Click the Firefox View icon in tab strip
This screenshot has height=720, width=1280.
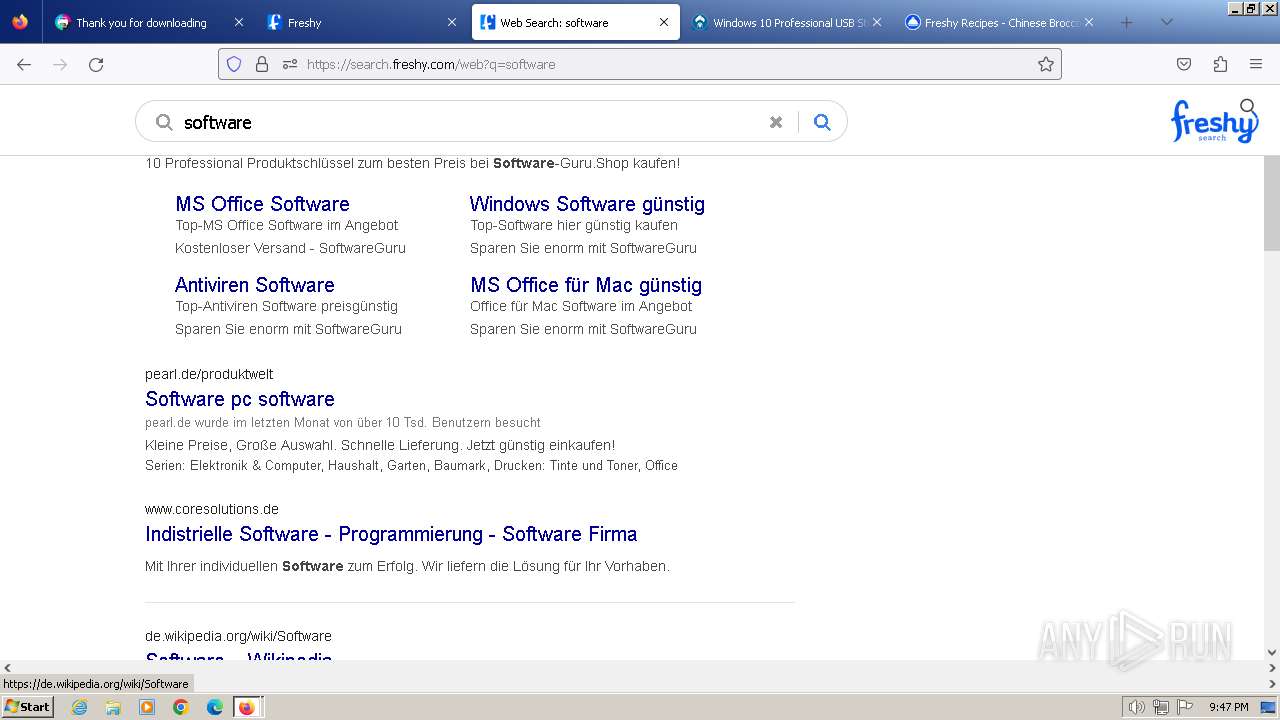click(x=20, y=22)
